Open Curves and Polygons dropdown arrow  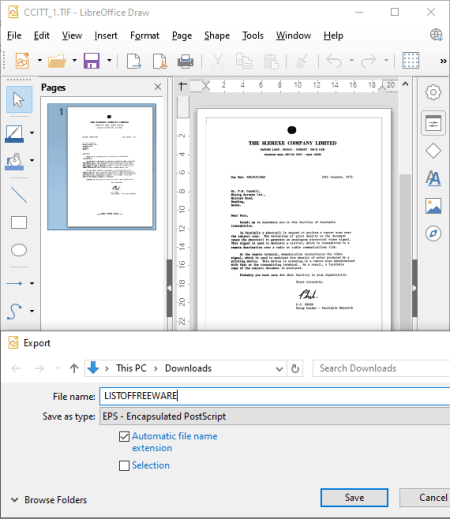coord(32,311)
